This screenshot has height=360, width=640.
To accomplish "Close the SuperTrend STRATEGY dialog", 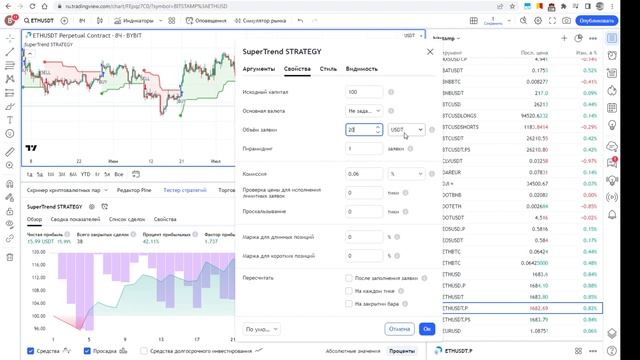I will tap(430, 51).
